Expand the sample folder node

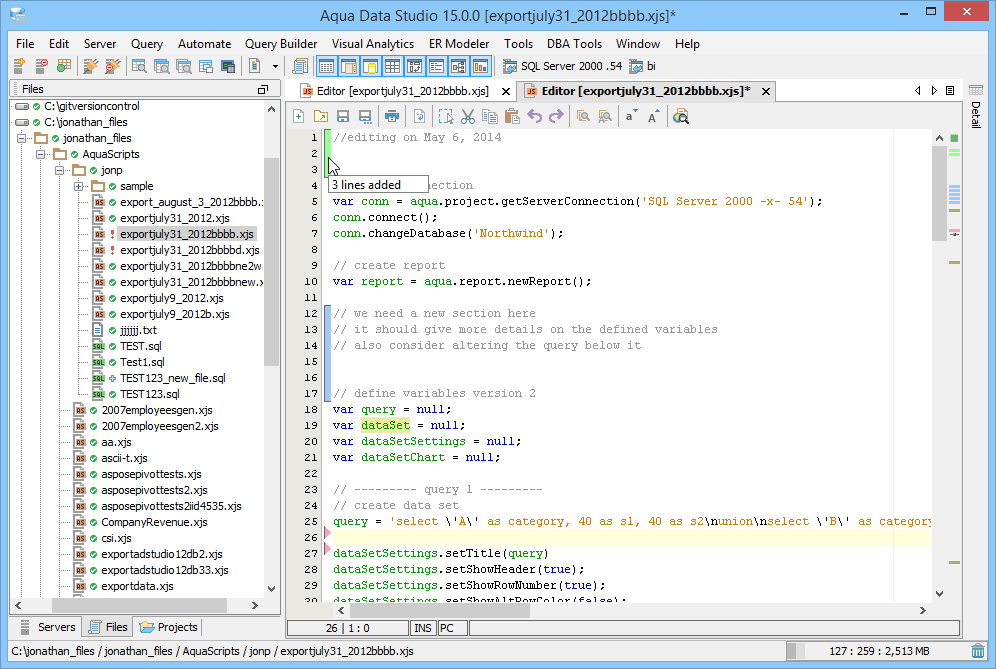point(78,186)
